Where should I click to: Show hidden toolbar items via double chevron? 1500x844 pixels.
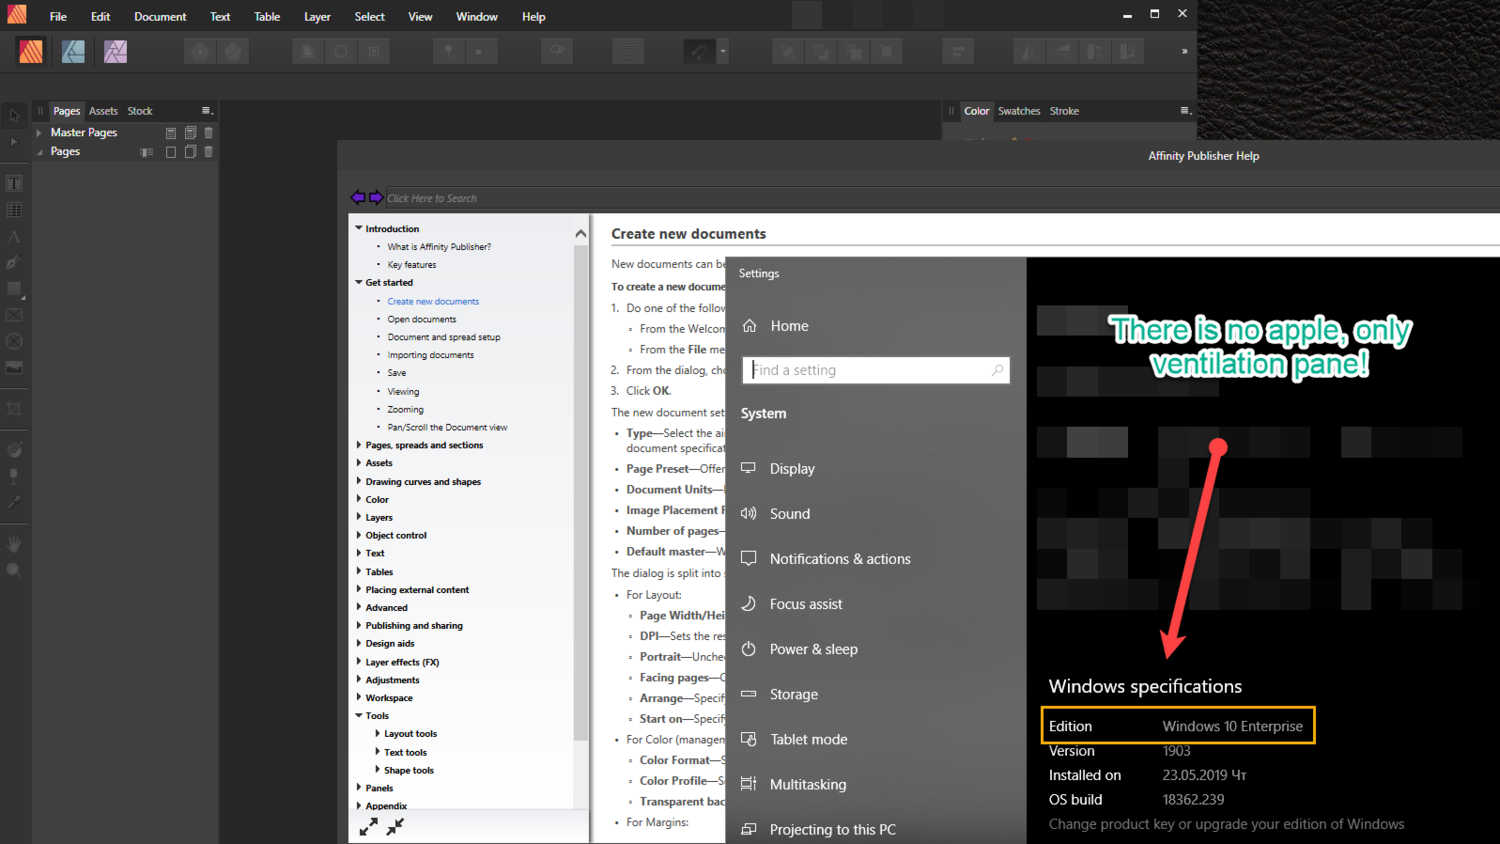1184,51
